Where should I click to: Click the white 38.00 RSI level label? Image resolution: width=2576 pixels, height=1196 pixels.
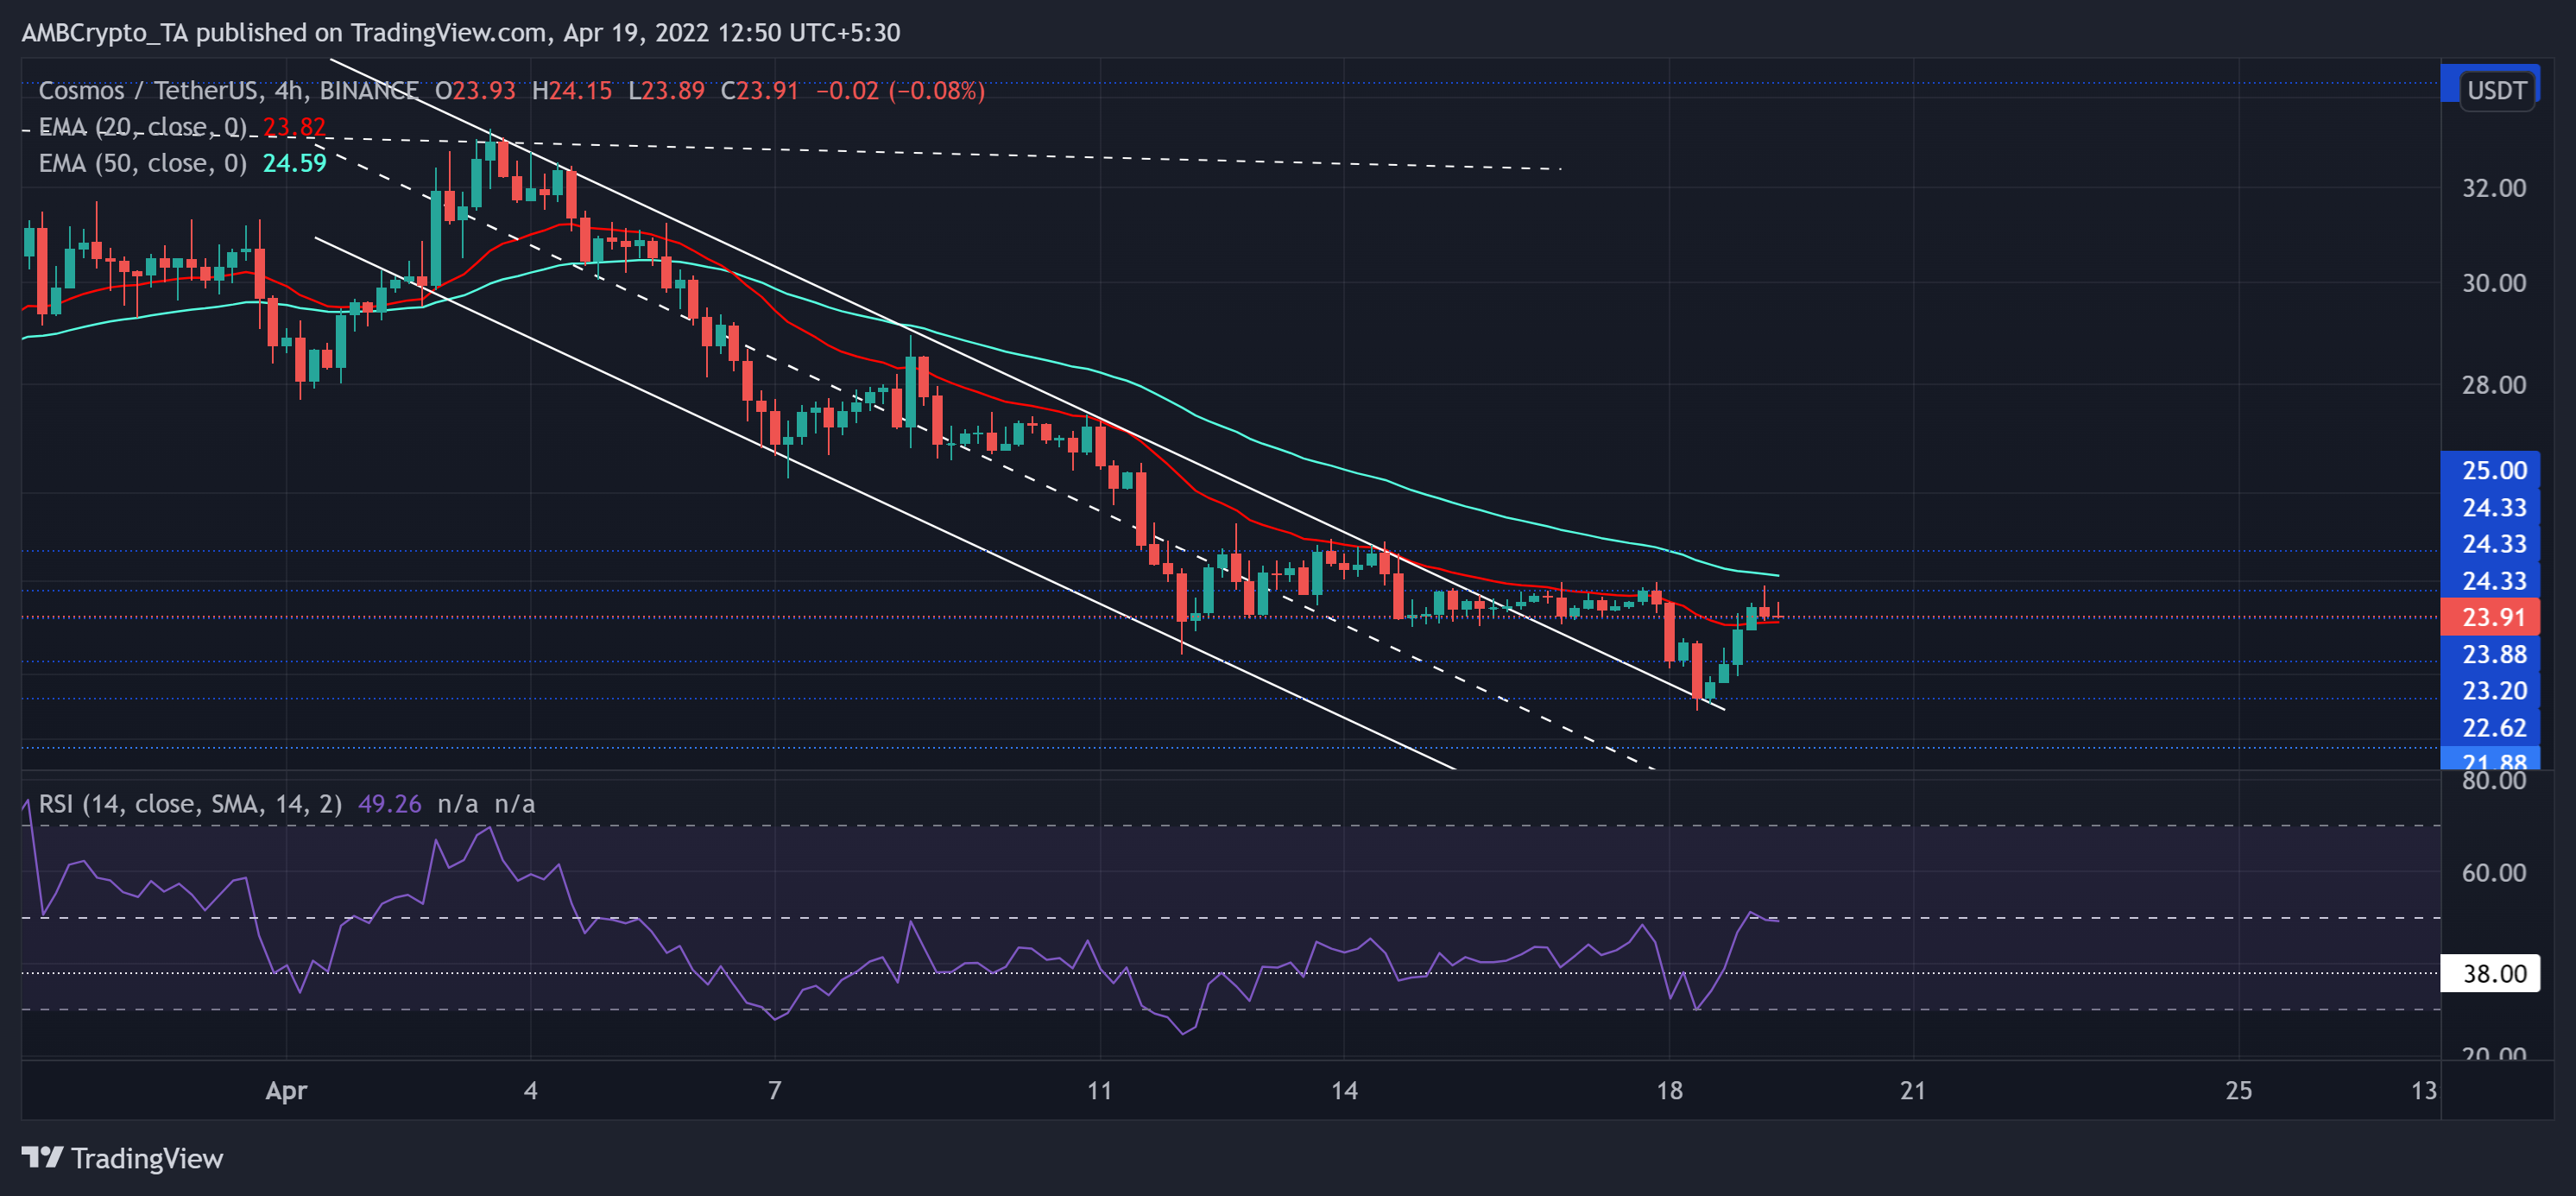2492,973
